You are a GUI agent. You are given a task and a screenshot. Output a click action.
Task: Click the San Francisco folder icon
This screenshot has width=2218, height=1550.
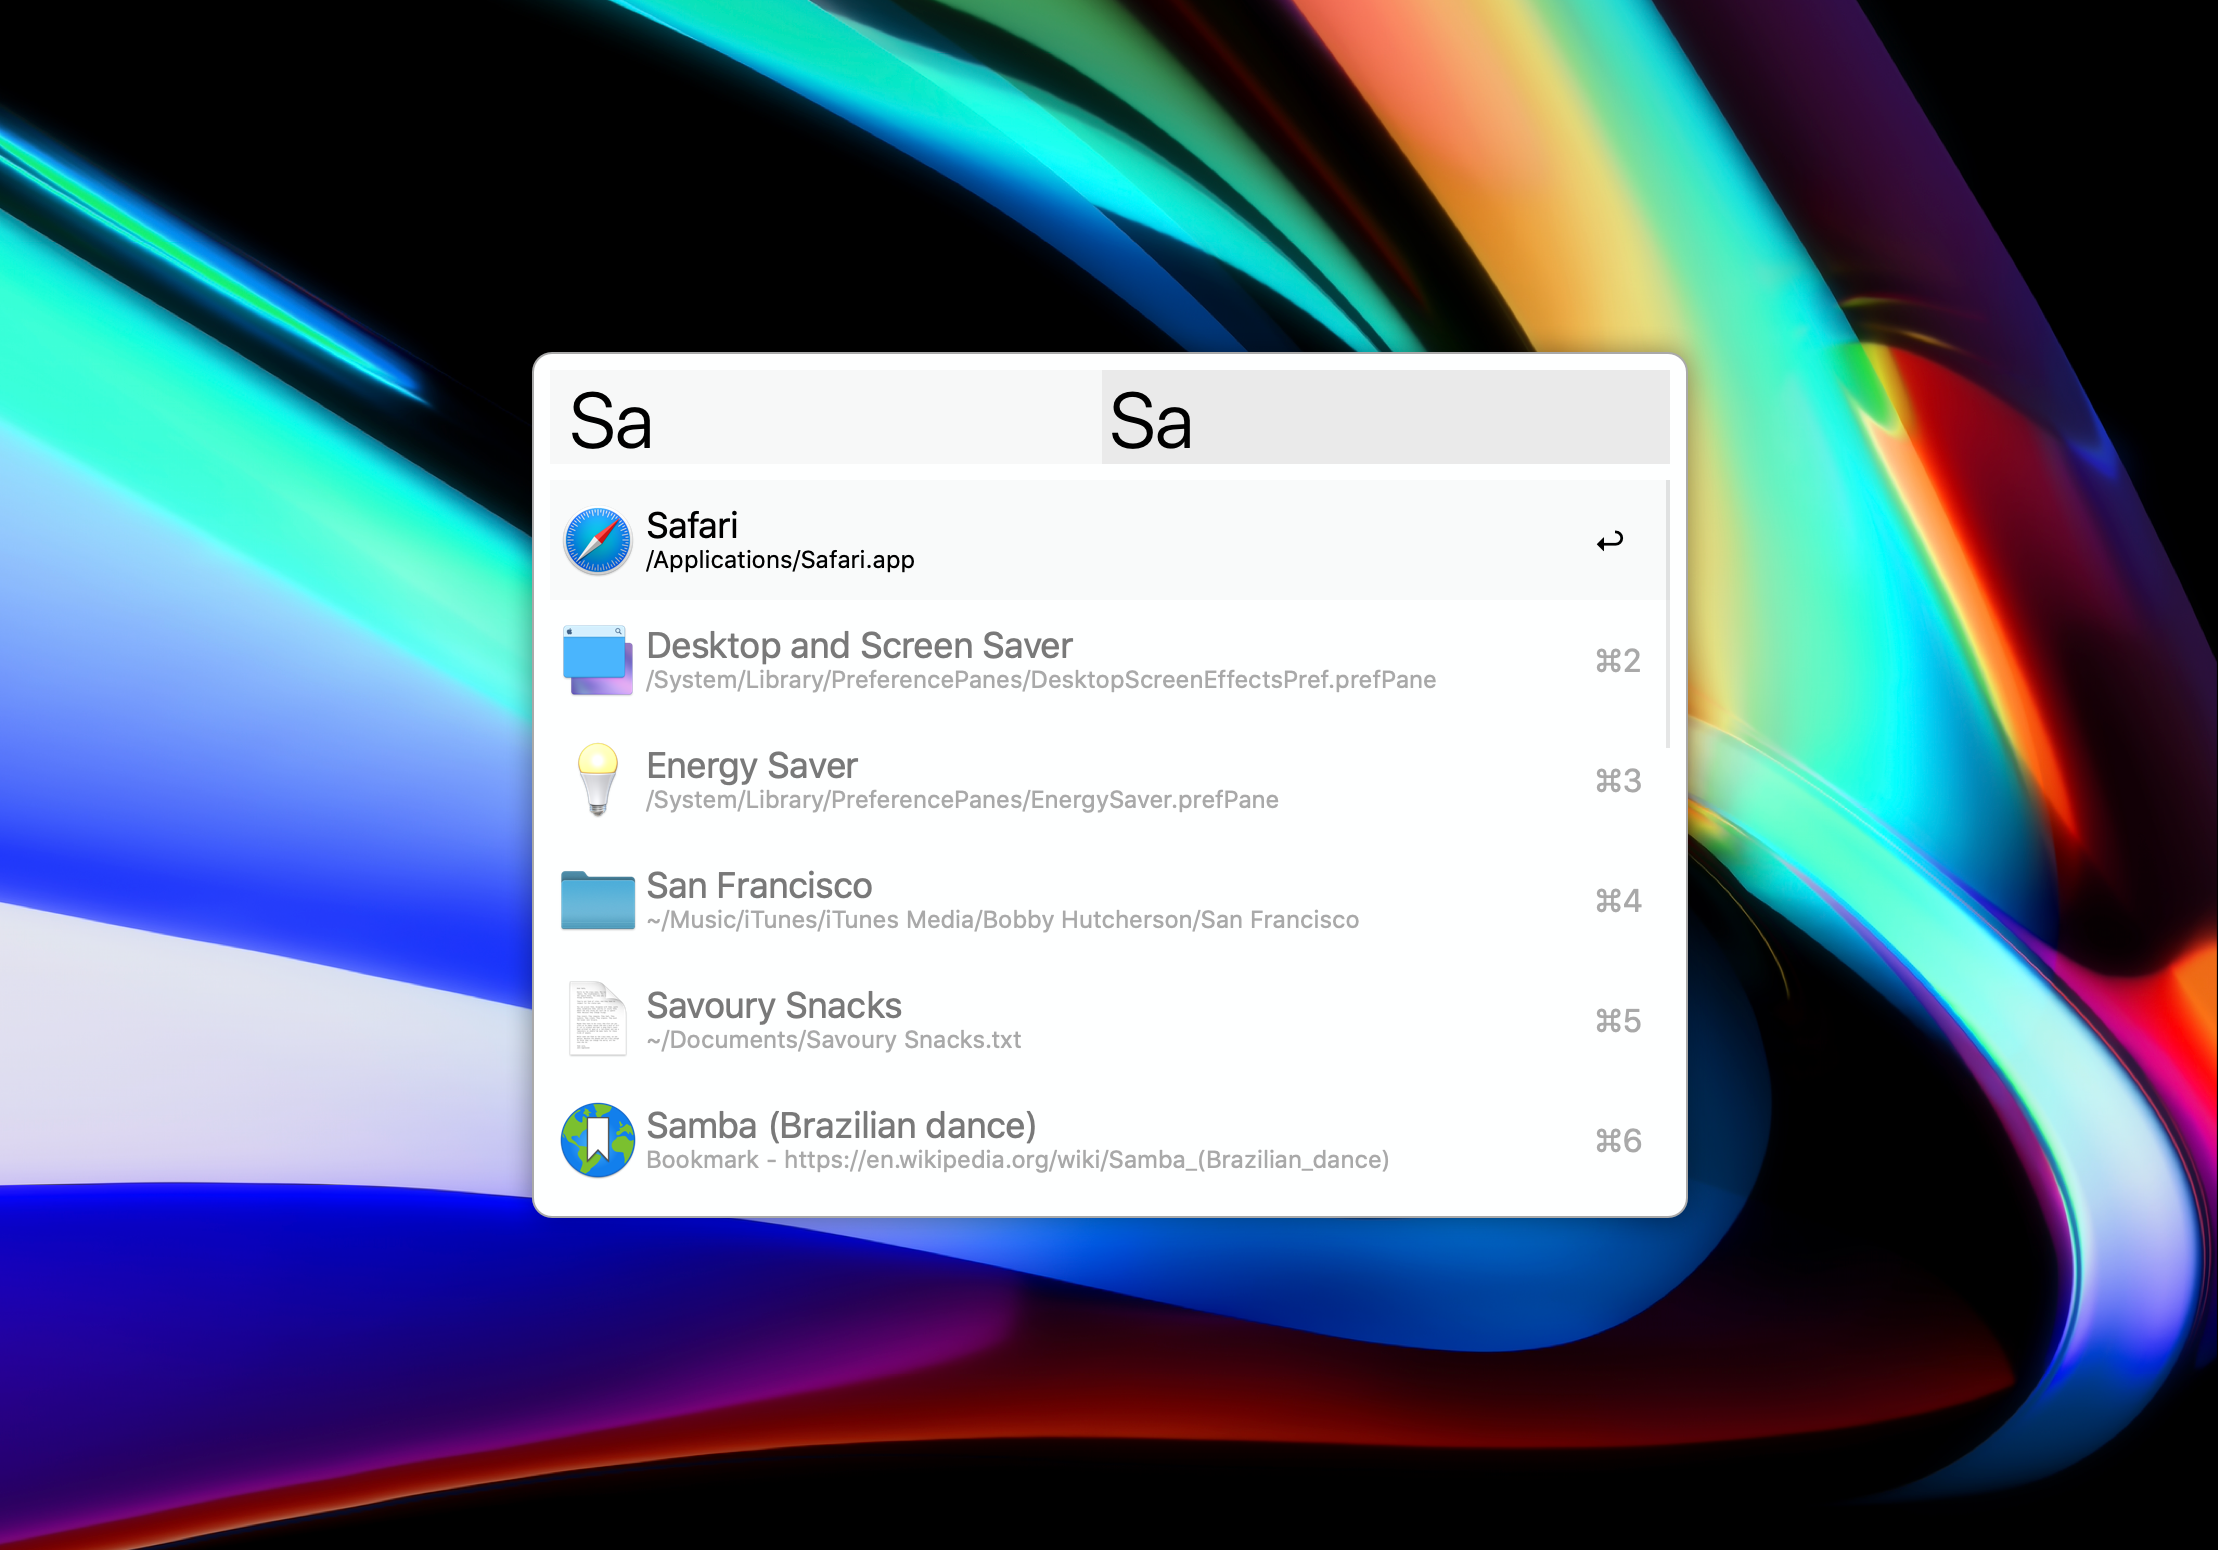click(598, 900)
